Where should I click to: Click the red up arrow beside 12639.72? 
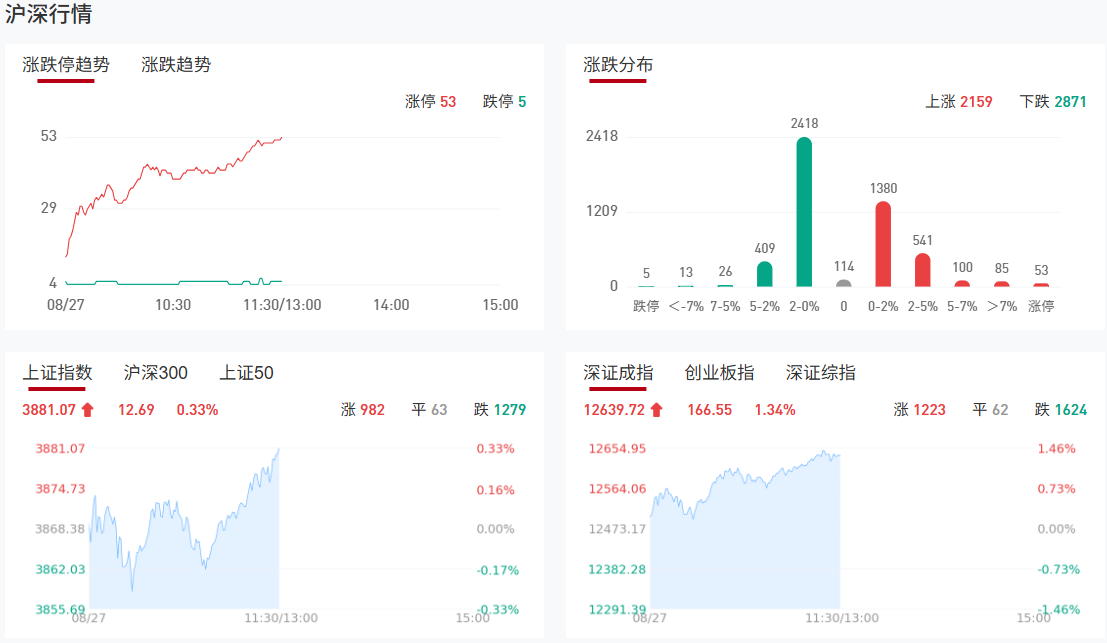point(656,409)
